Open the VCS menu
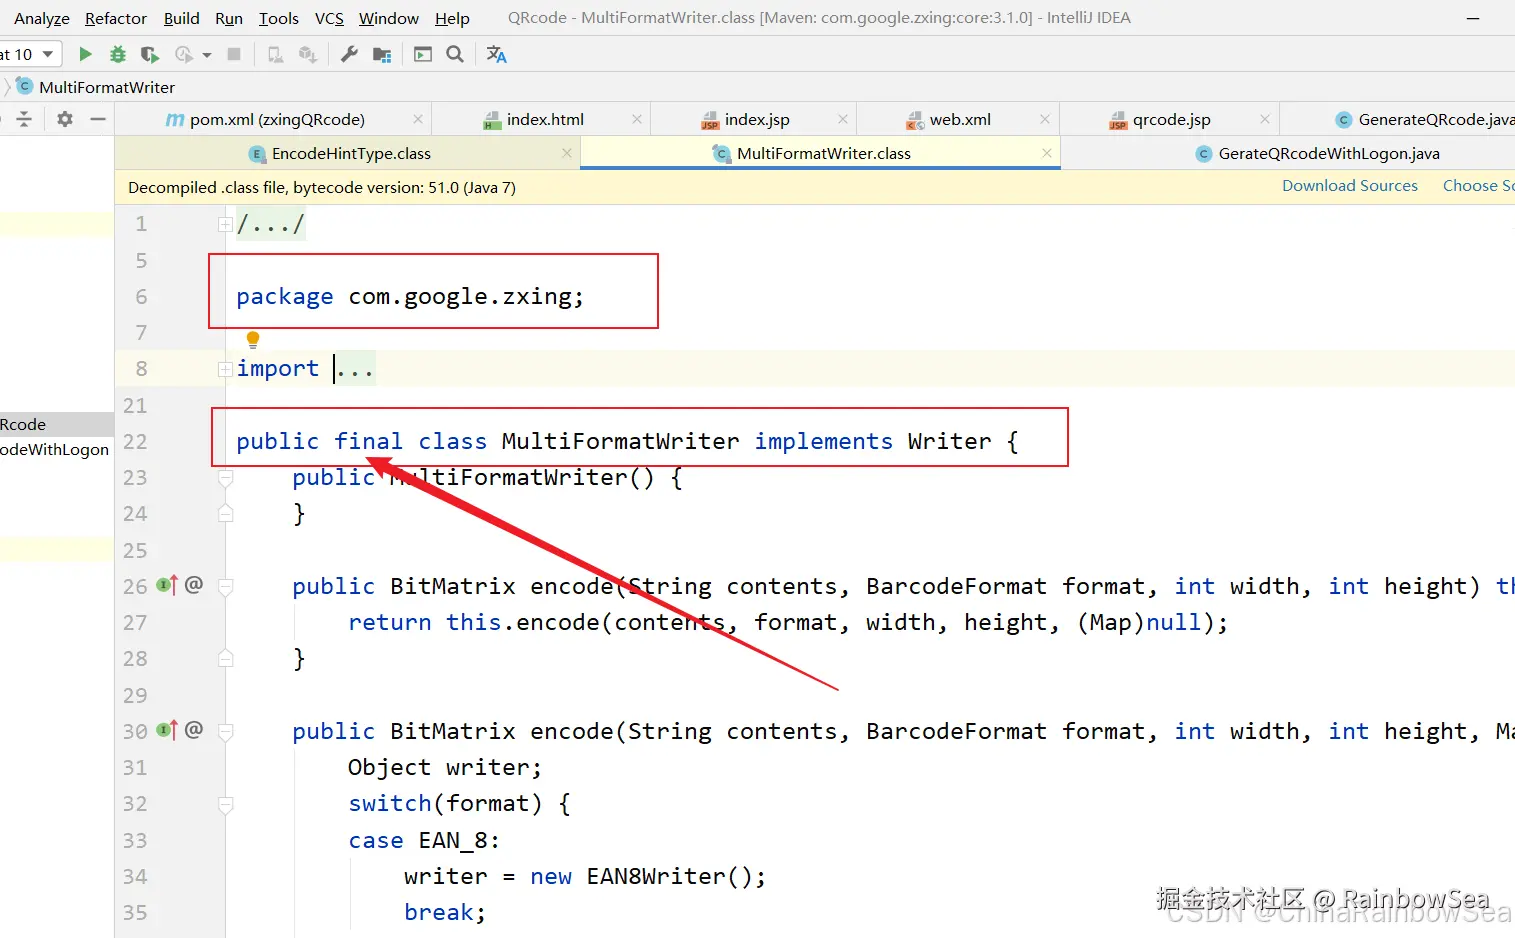1515x938 pixels. pos(329,18)
